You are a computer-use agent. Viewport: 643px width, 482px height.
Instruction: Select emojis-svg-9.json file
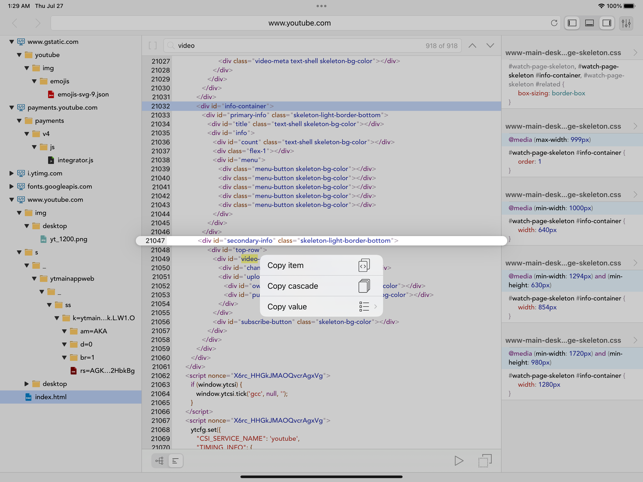pyautogui.click(x=78, y=94)
